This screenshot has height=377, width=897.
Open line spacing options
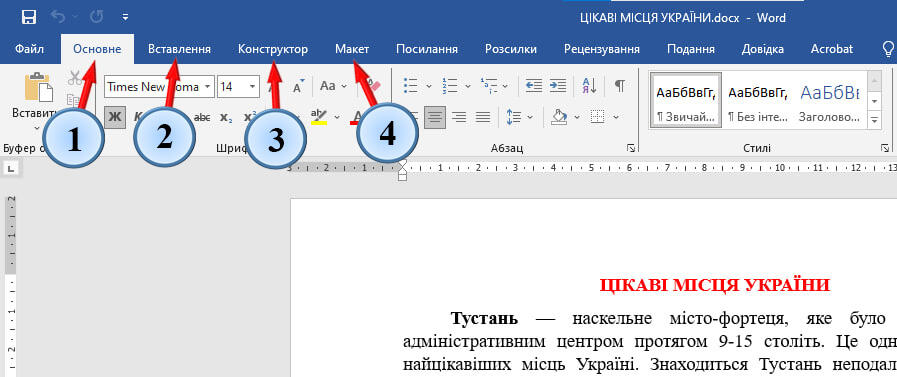[514, 117]
